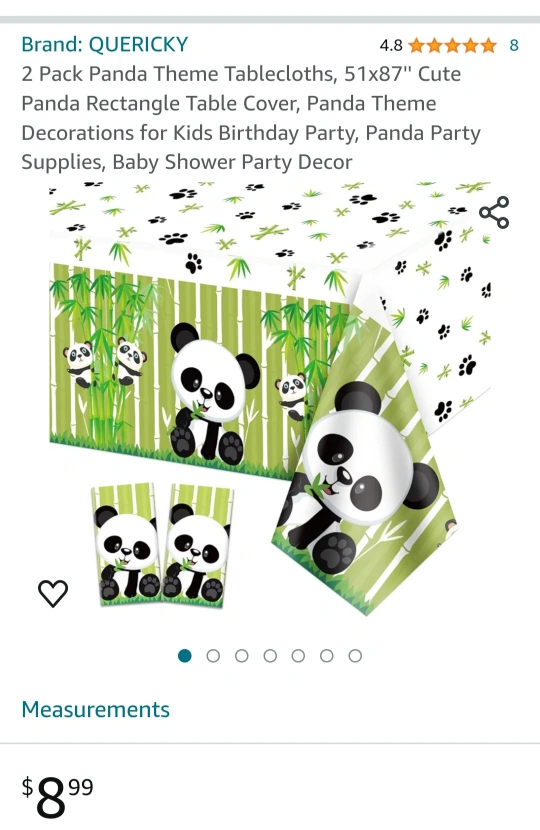Select the first image carousel dot

(185, 656)
